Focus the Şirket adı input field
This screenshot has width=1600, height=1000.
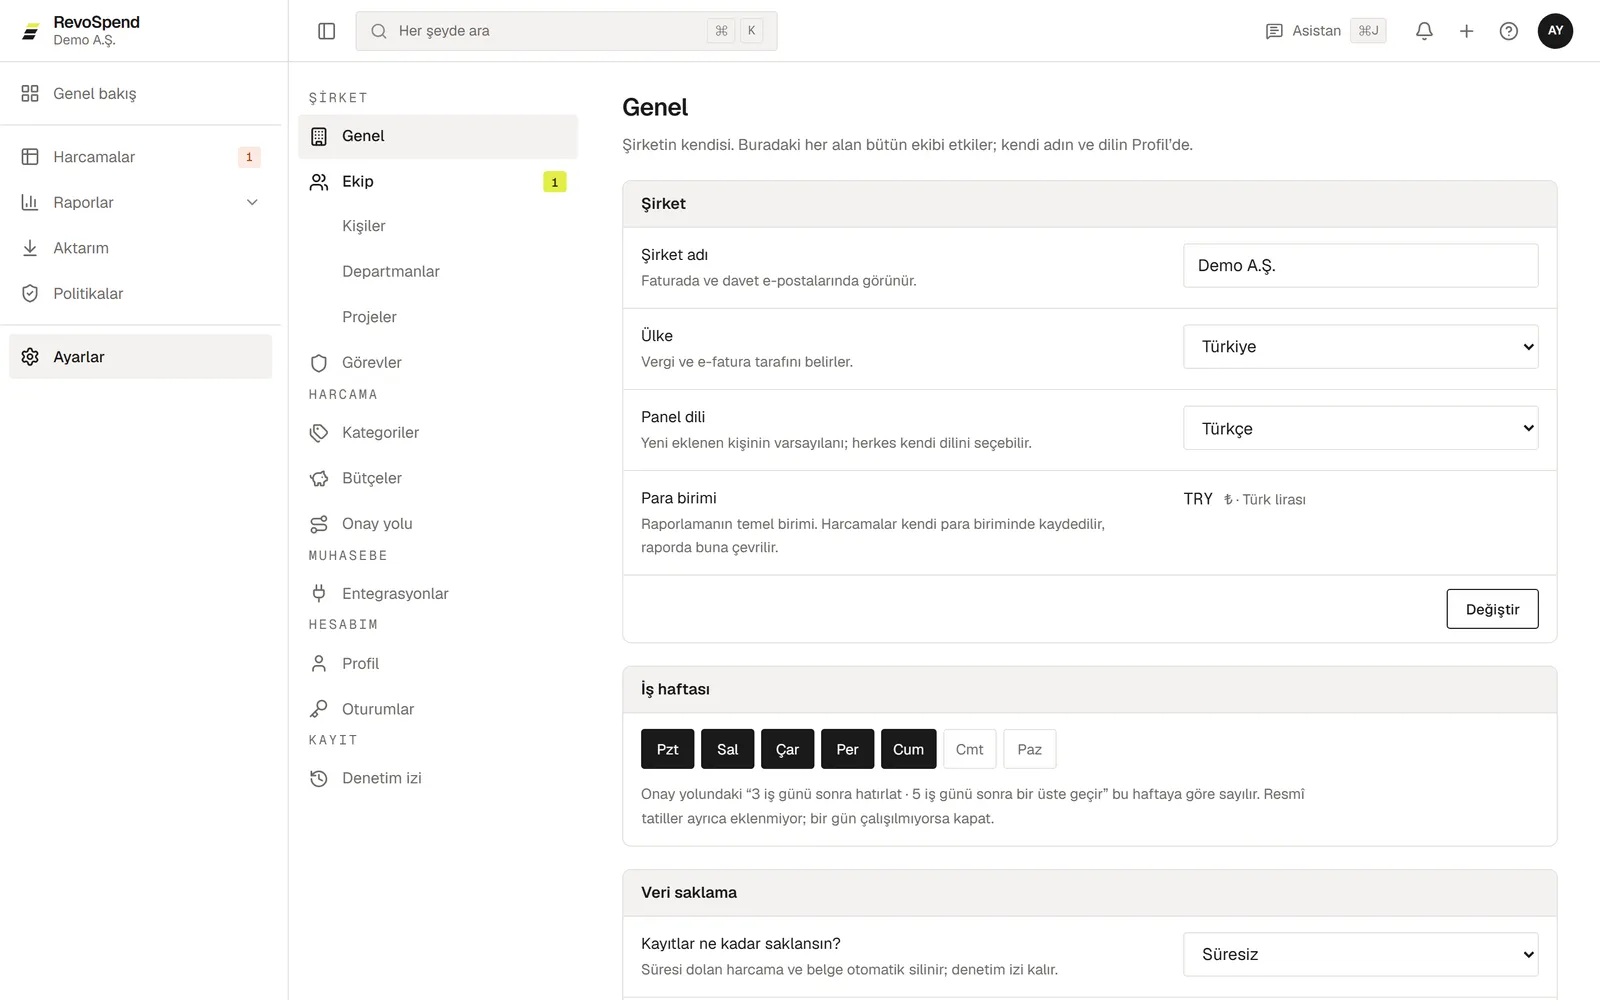1360,266
